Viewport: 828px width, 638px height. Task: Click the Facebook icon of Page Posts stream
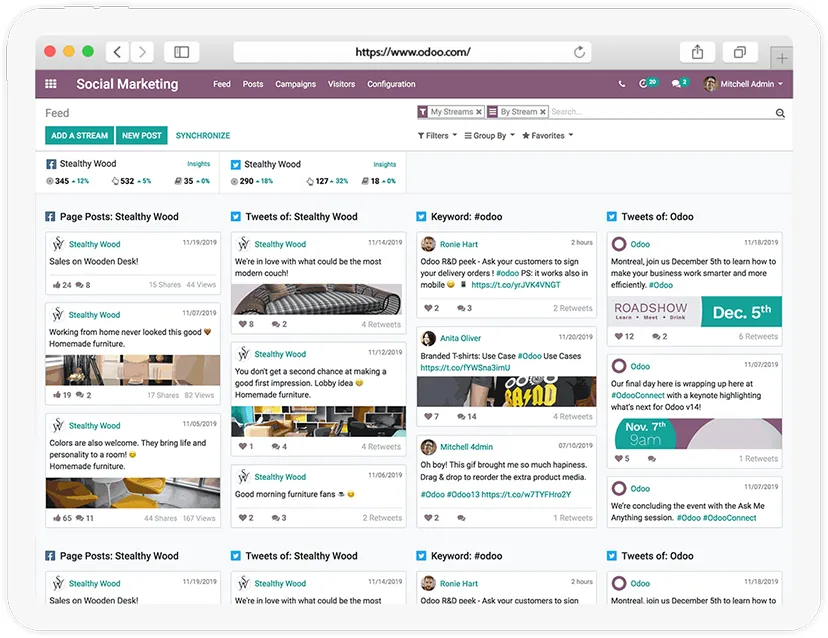tap(50, 217)
